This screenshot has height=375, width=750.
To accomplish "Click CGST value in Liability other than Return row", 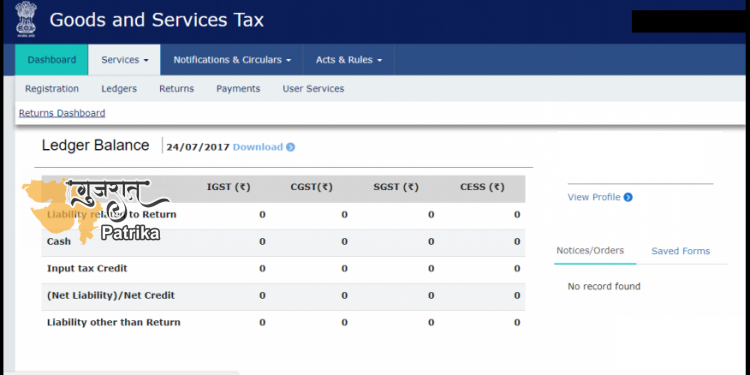I will coord(344,322).
